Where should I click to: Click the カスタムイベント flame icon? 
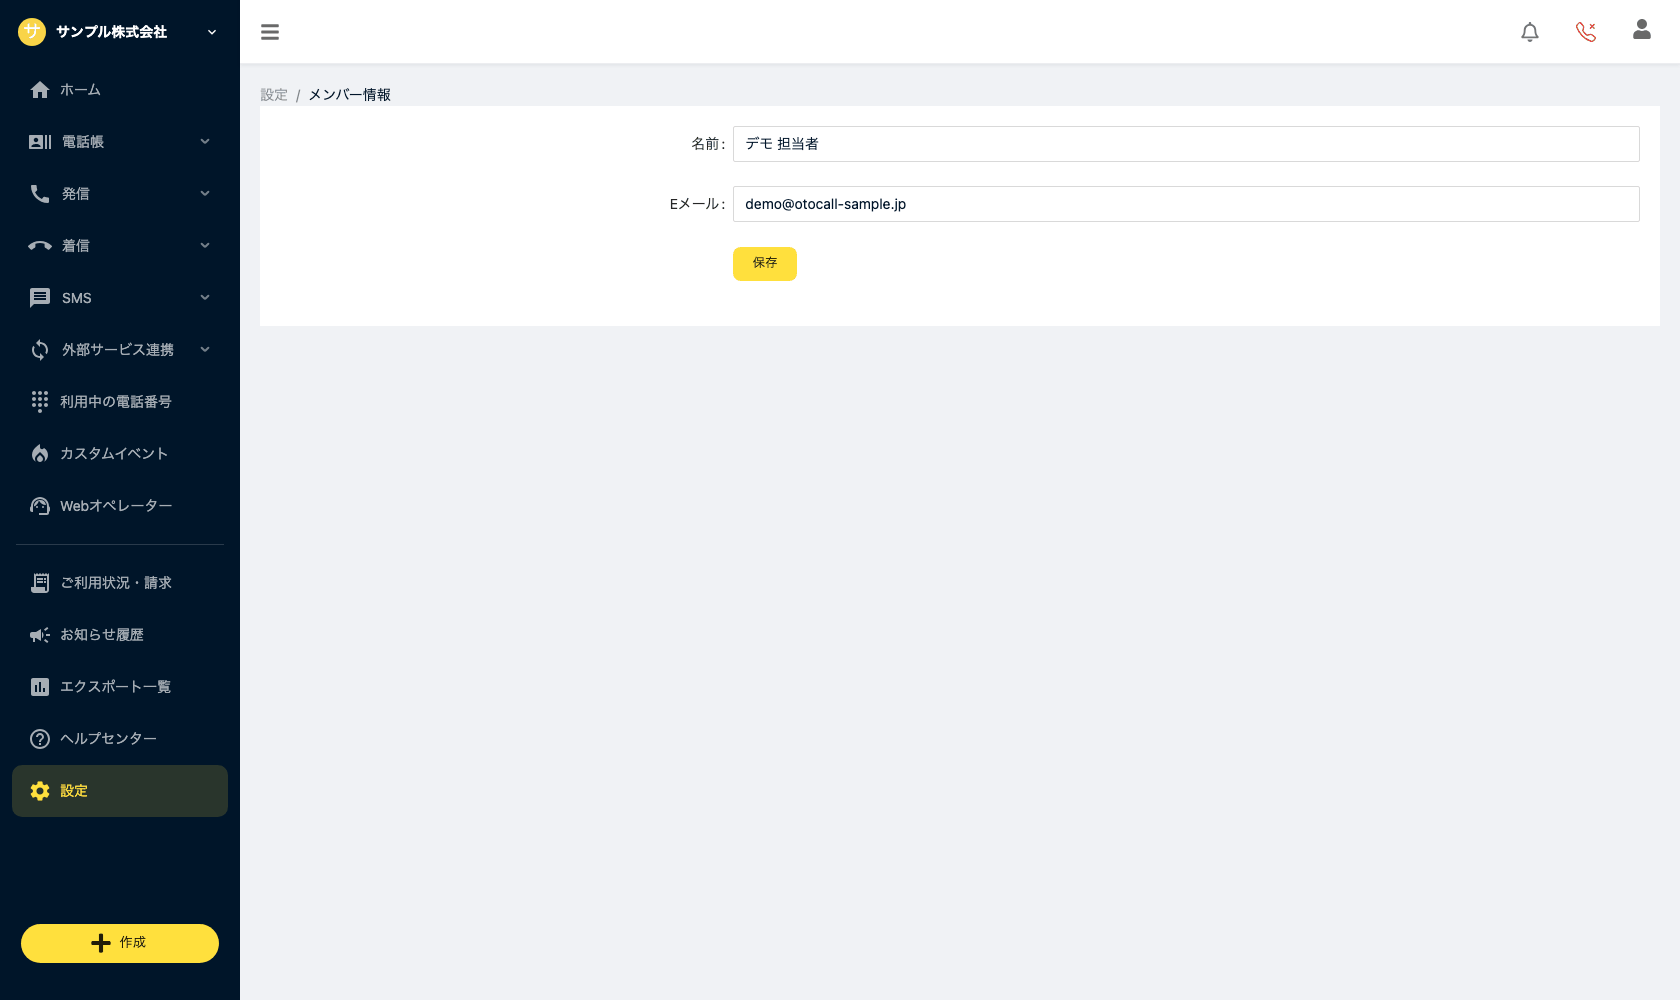pyautogui.click(x=40, y=454)
